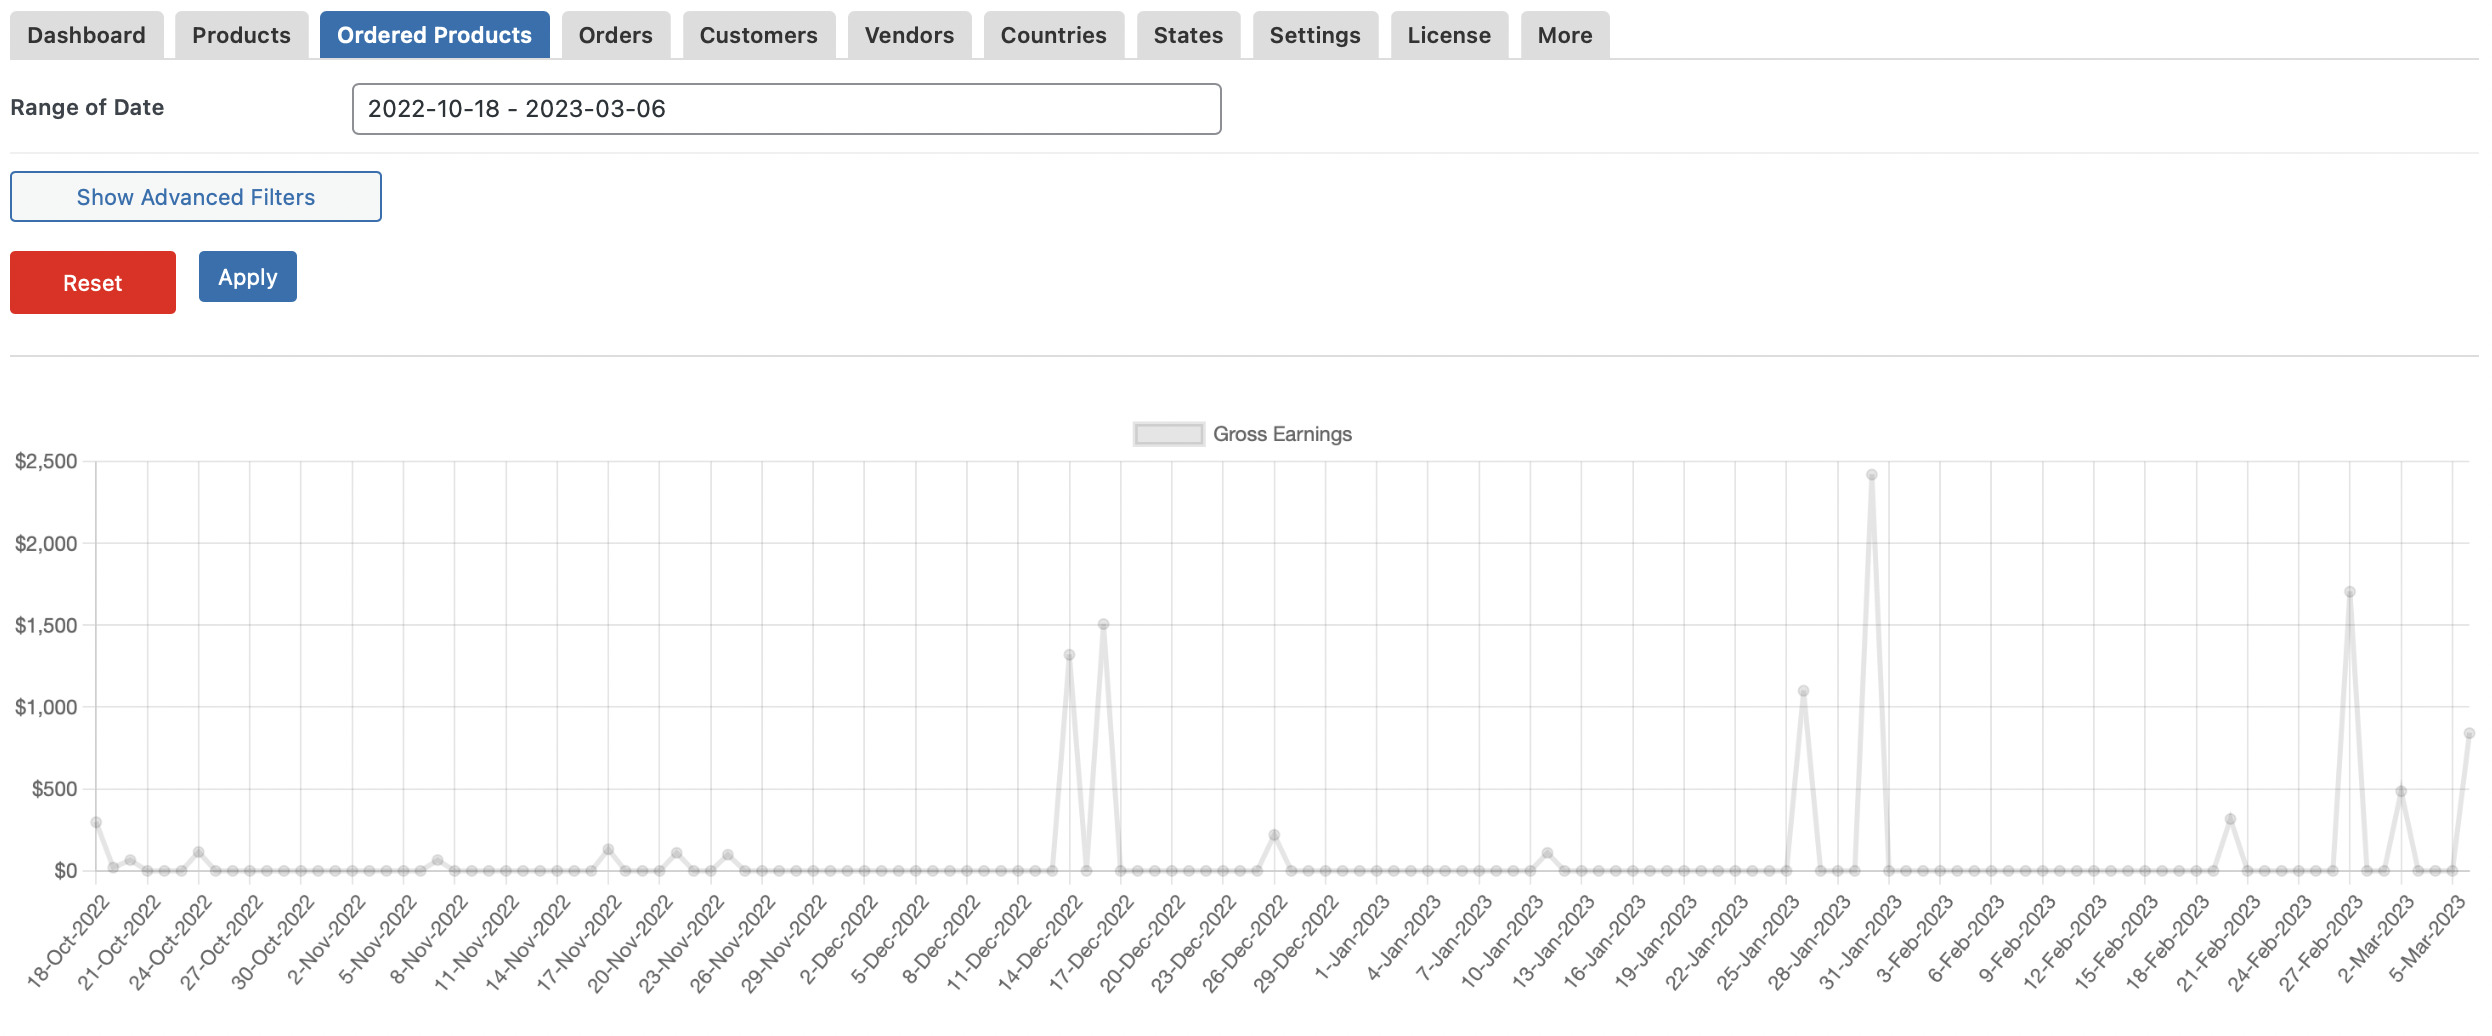Screen dimensions: 2492x1036
Task: View the States tab
Action: [1188, 35]
